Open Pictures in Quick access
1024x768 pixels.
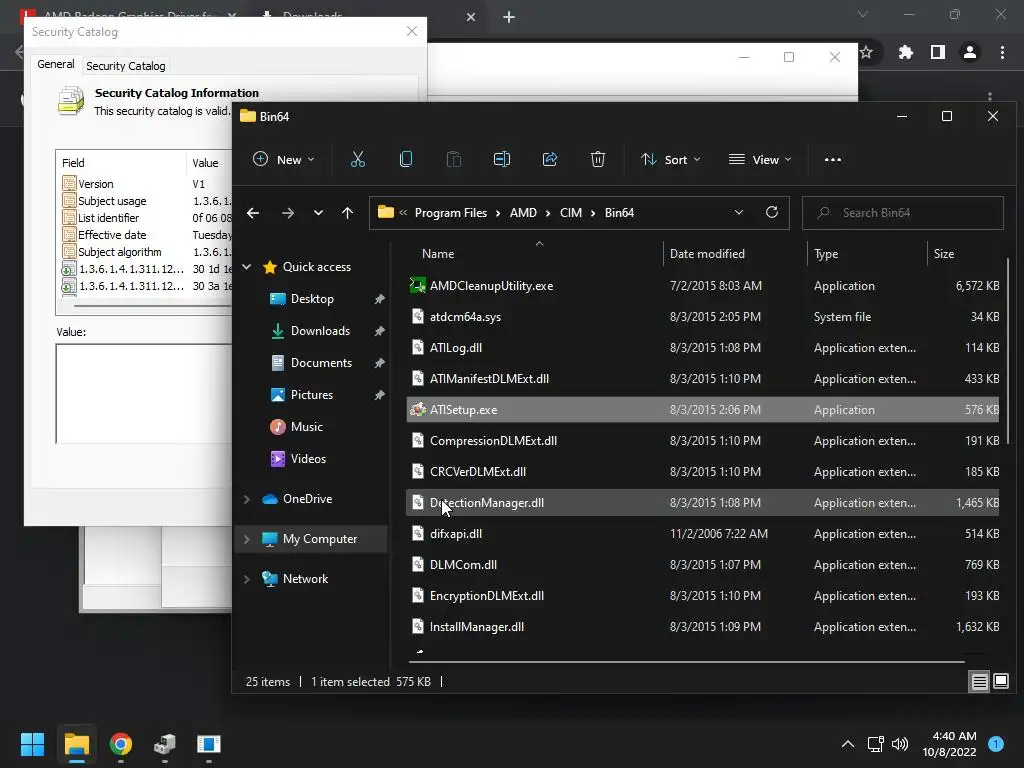click(312, 395)
